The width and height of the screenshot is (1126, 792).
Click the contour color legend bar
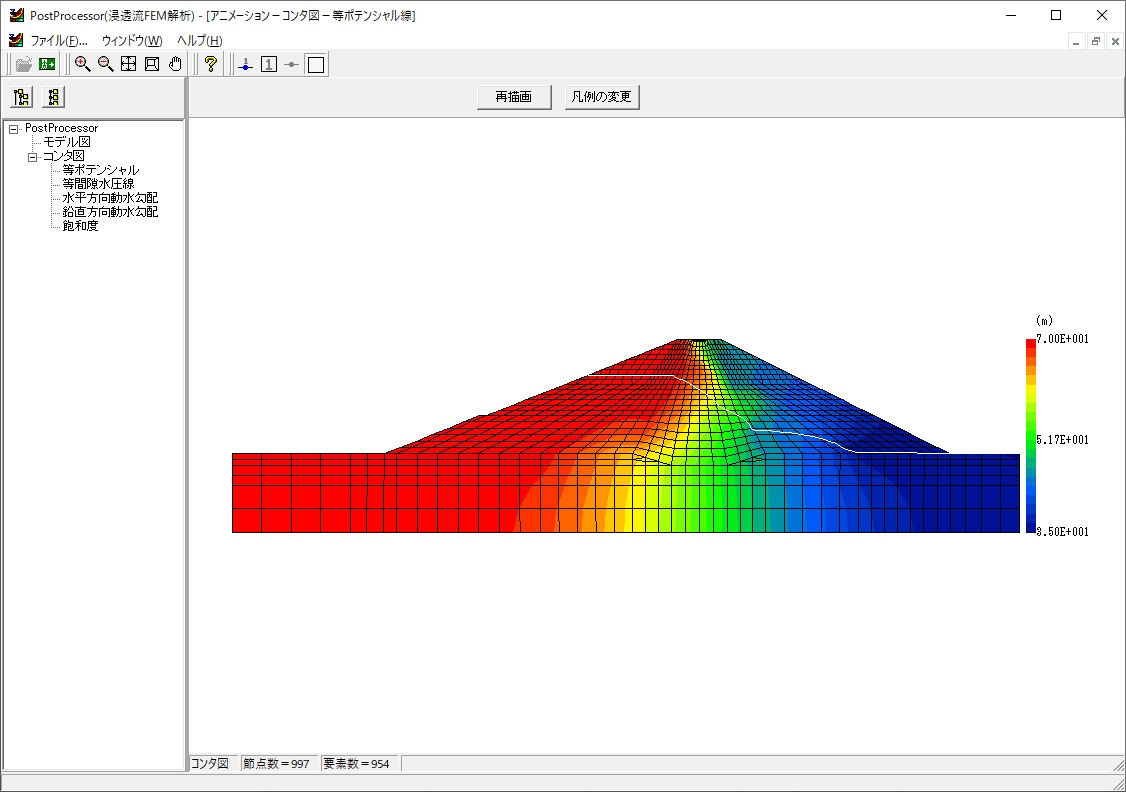1030,436
